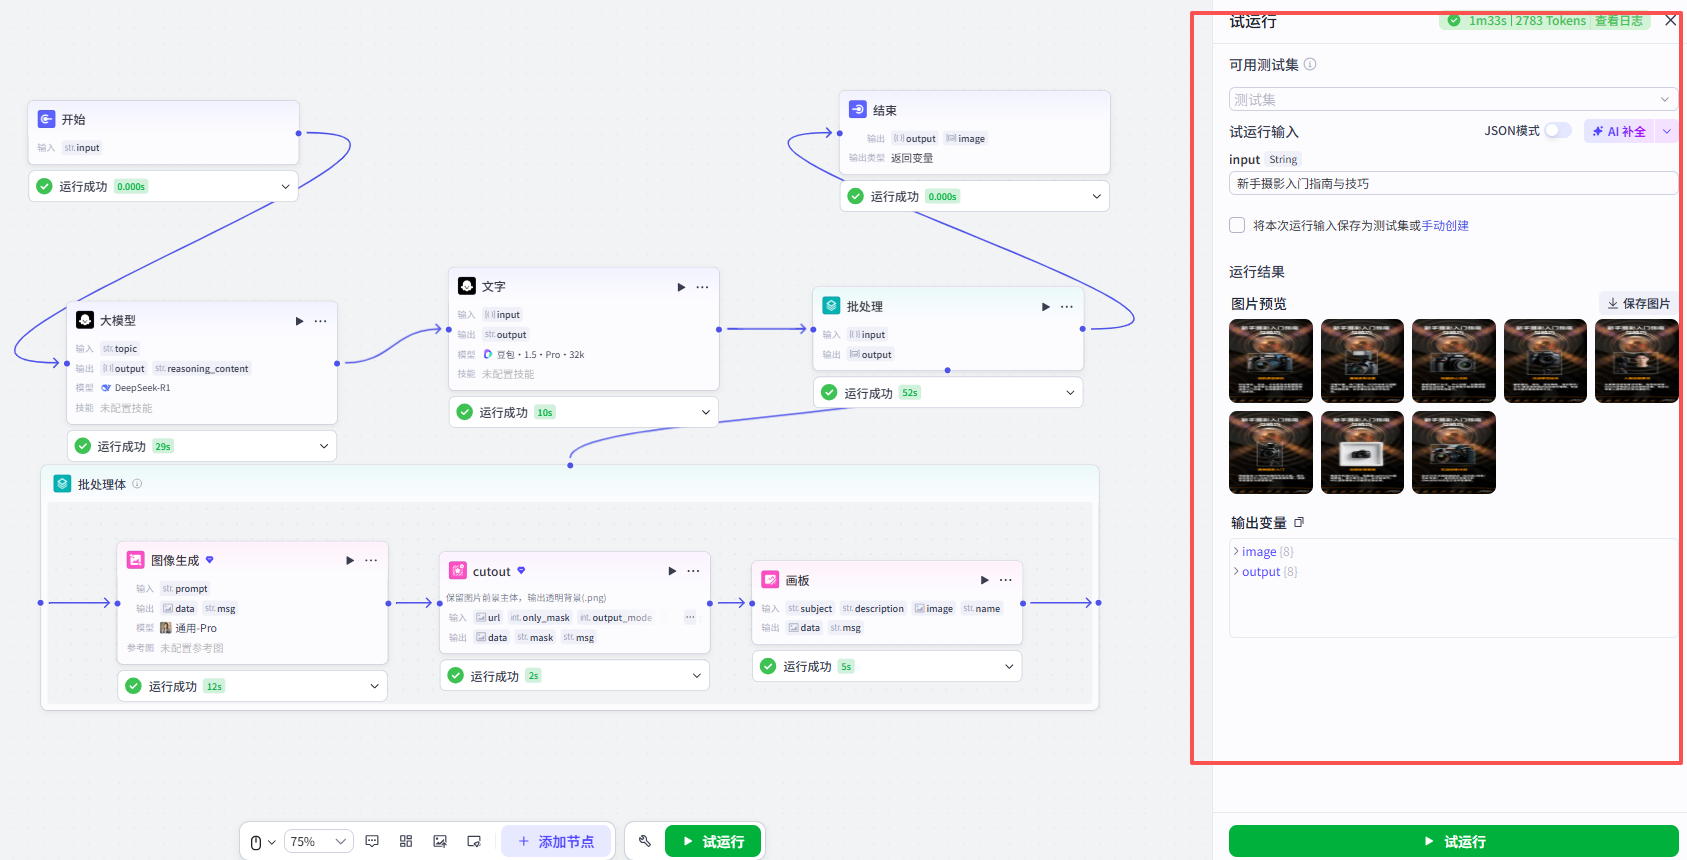Click the mouse interaction mode icon
This screenshot has height=860, width=1687.
[x=256, y=842]
